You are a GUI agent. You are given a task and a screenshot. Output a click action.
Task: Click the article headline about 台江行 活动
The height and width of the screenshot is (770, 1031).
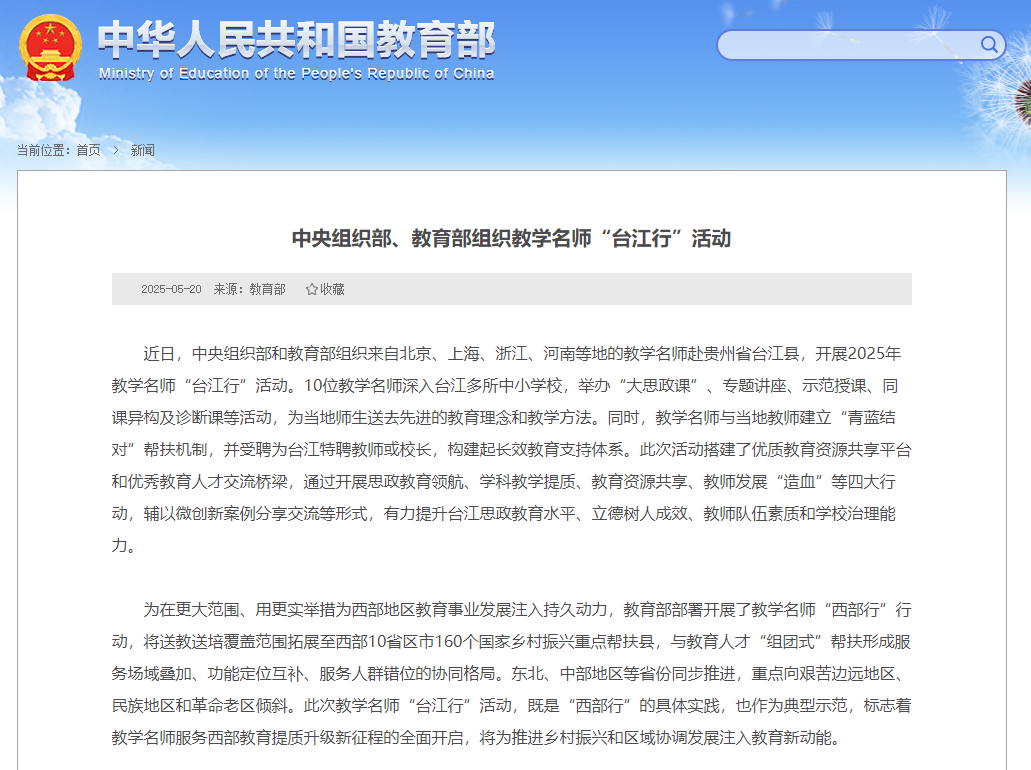click(x=511, y=238)
